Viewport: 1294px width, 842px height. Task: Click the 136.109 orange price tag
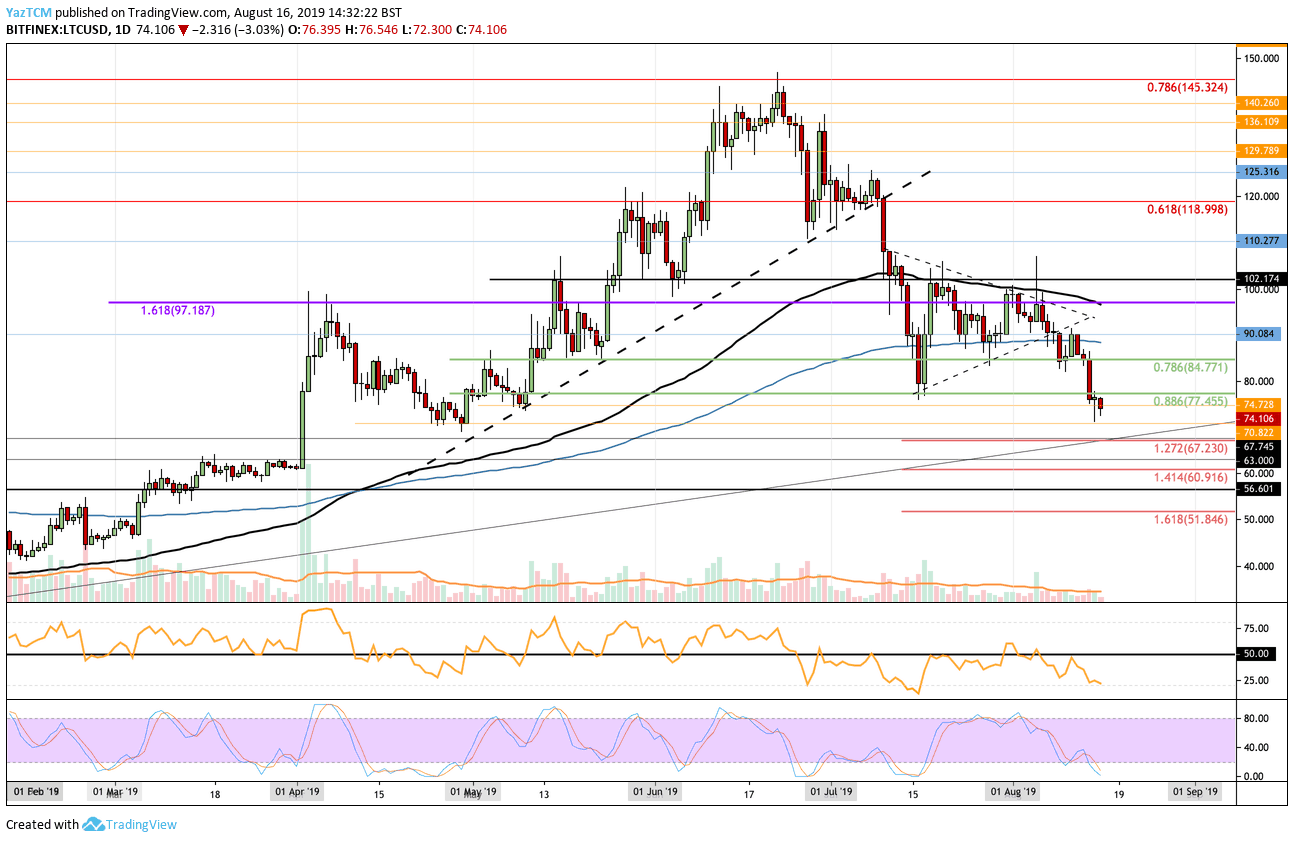[x=1261, y=122]
